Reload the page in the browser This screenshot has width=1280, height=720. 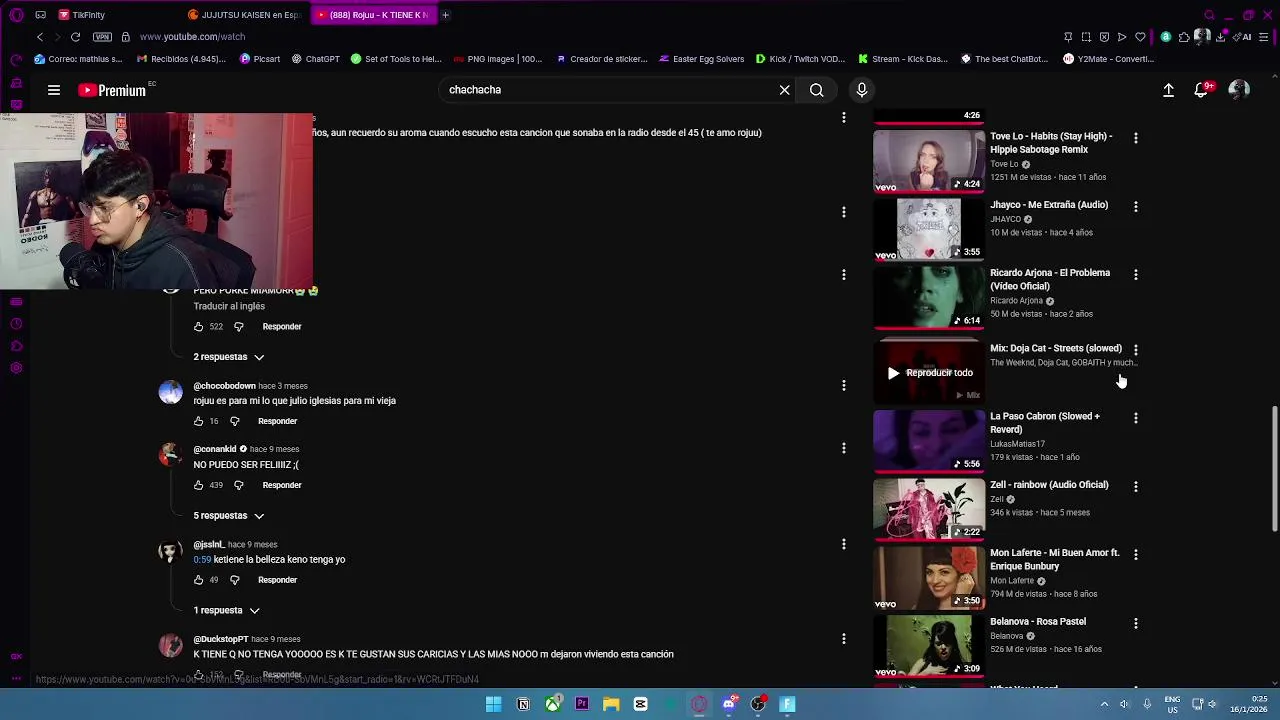75,37
